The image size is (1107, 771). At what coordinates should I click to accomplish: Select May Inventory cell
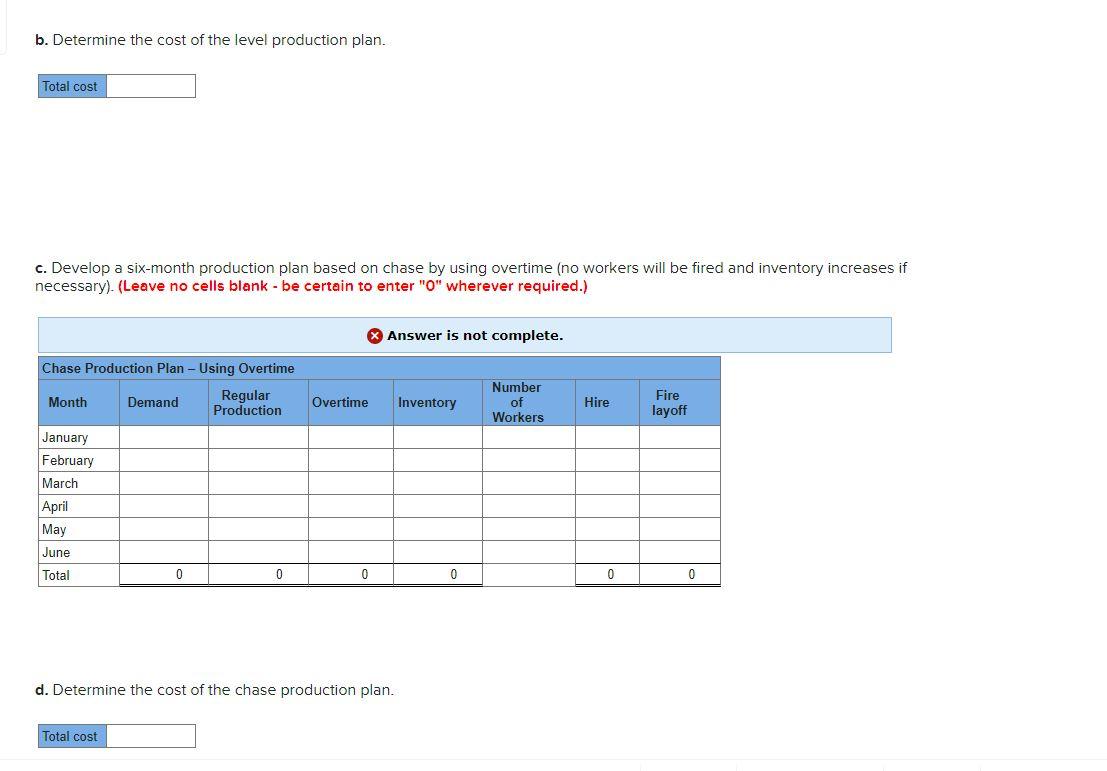pyautogui.click(x=438, y=529)
